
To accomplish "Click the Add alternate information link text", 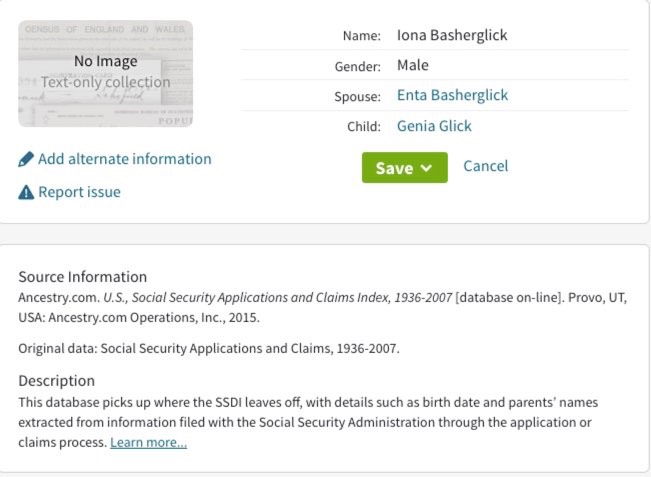I will click(124, 159).
